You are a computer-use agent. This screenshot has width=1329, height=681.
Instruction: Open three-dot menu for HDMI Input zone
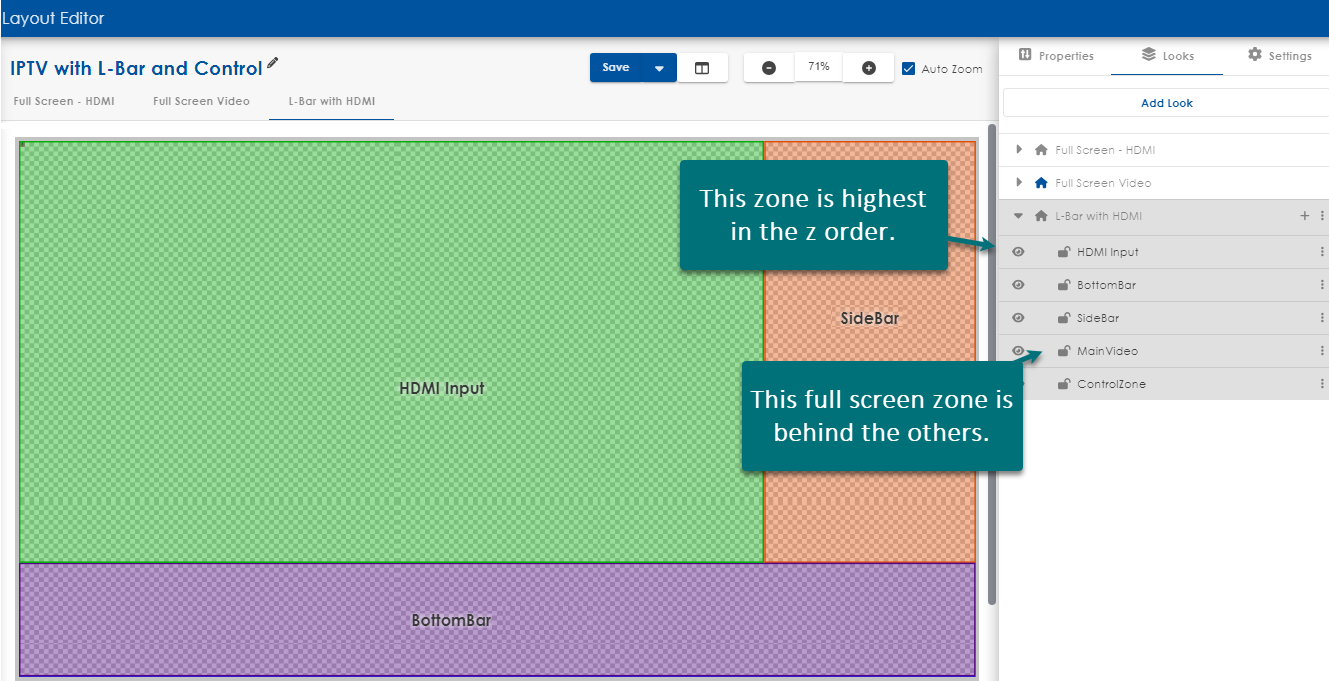1322,252
